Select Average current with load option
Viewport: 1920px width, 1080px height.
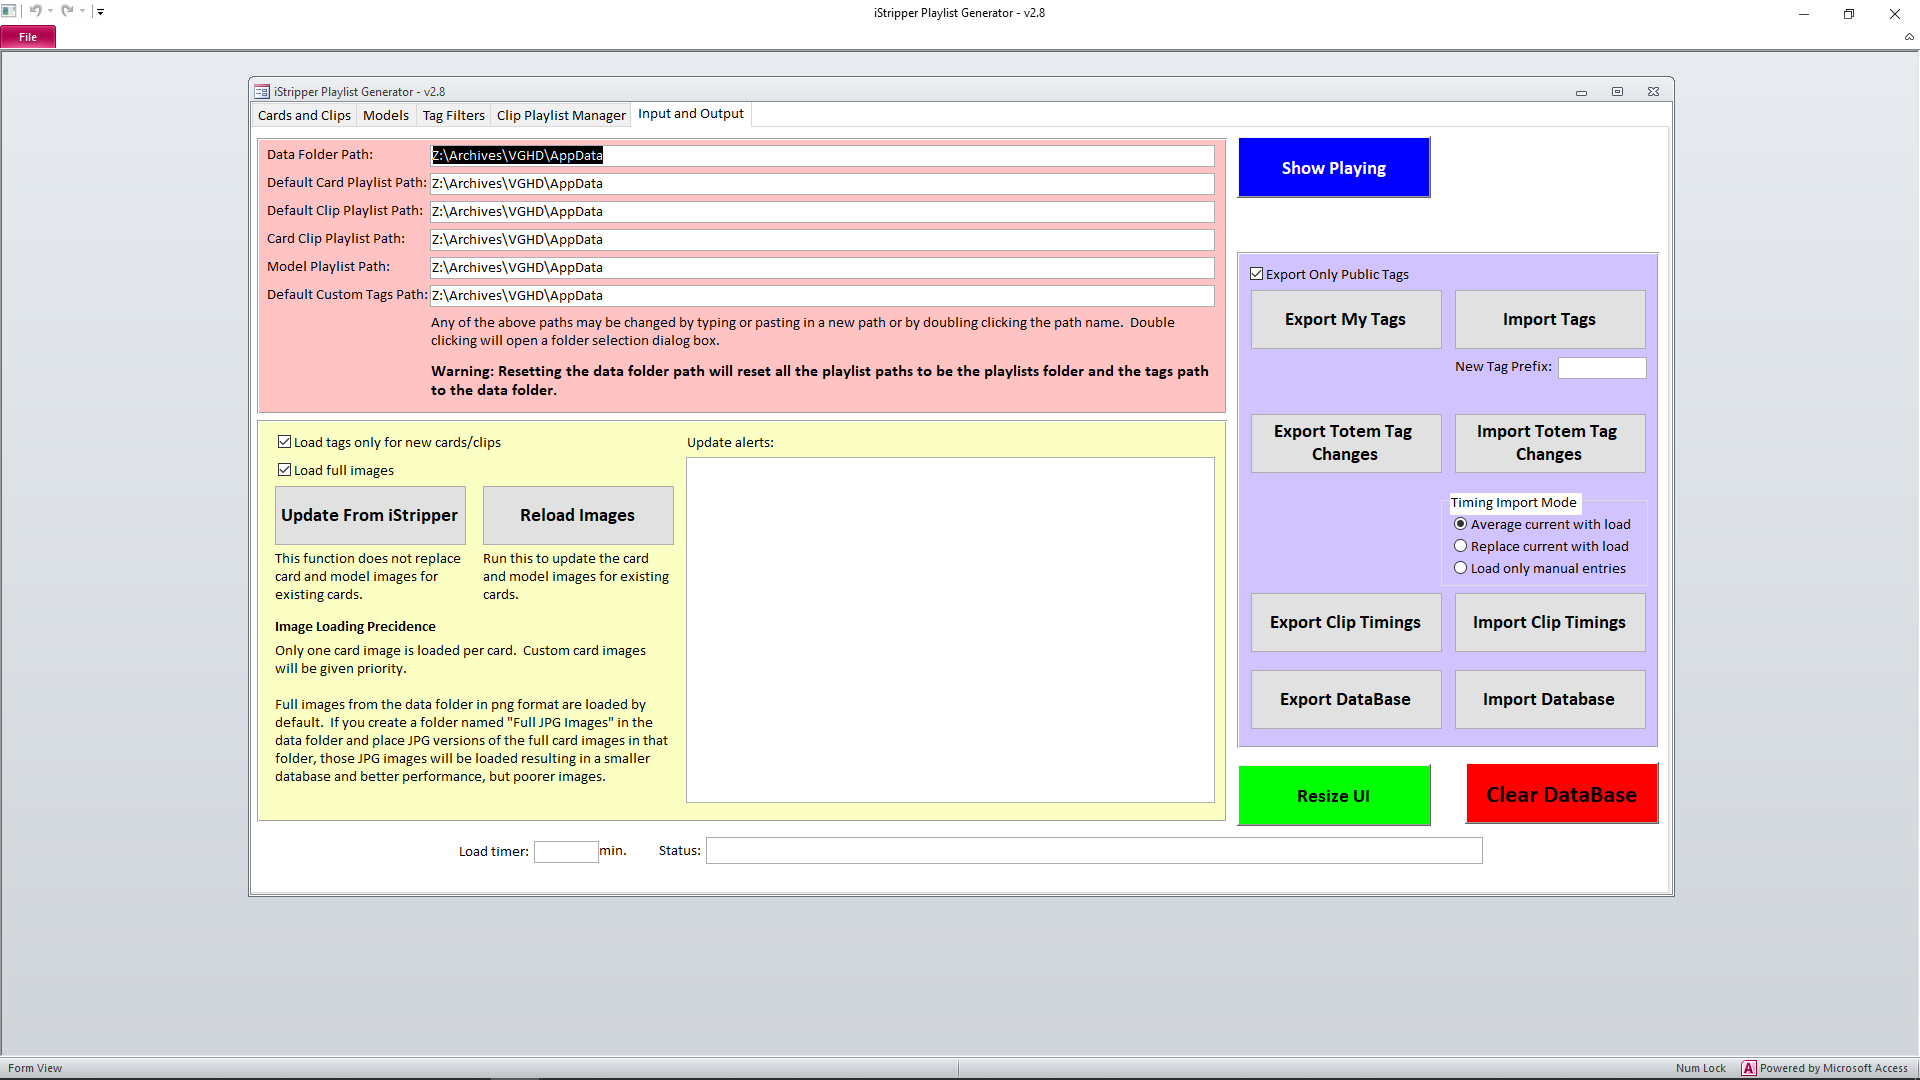click(x=1460, y=524)
